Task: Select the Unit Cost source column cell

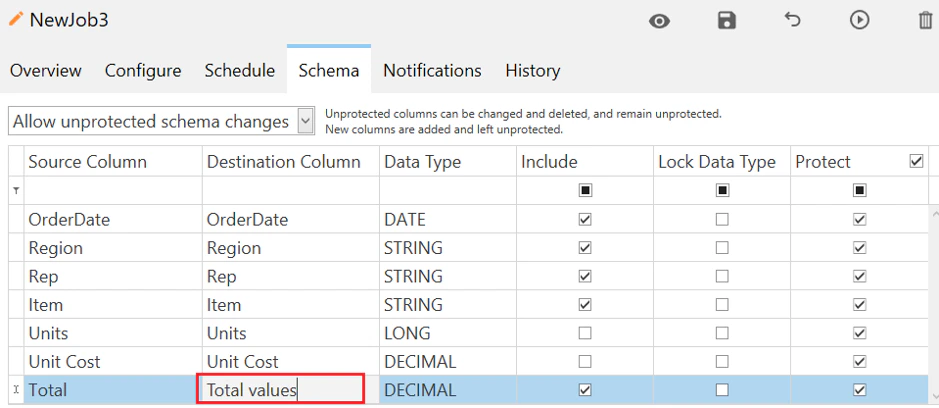Action: pos(113,361)
